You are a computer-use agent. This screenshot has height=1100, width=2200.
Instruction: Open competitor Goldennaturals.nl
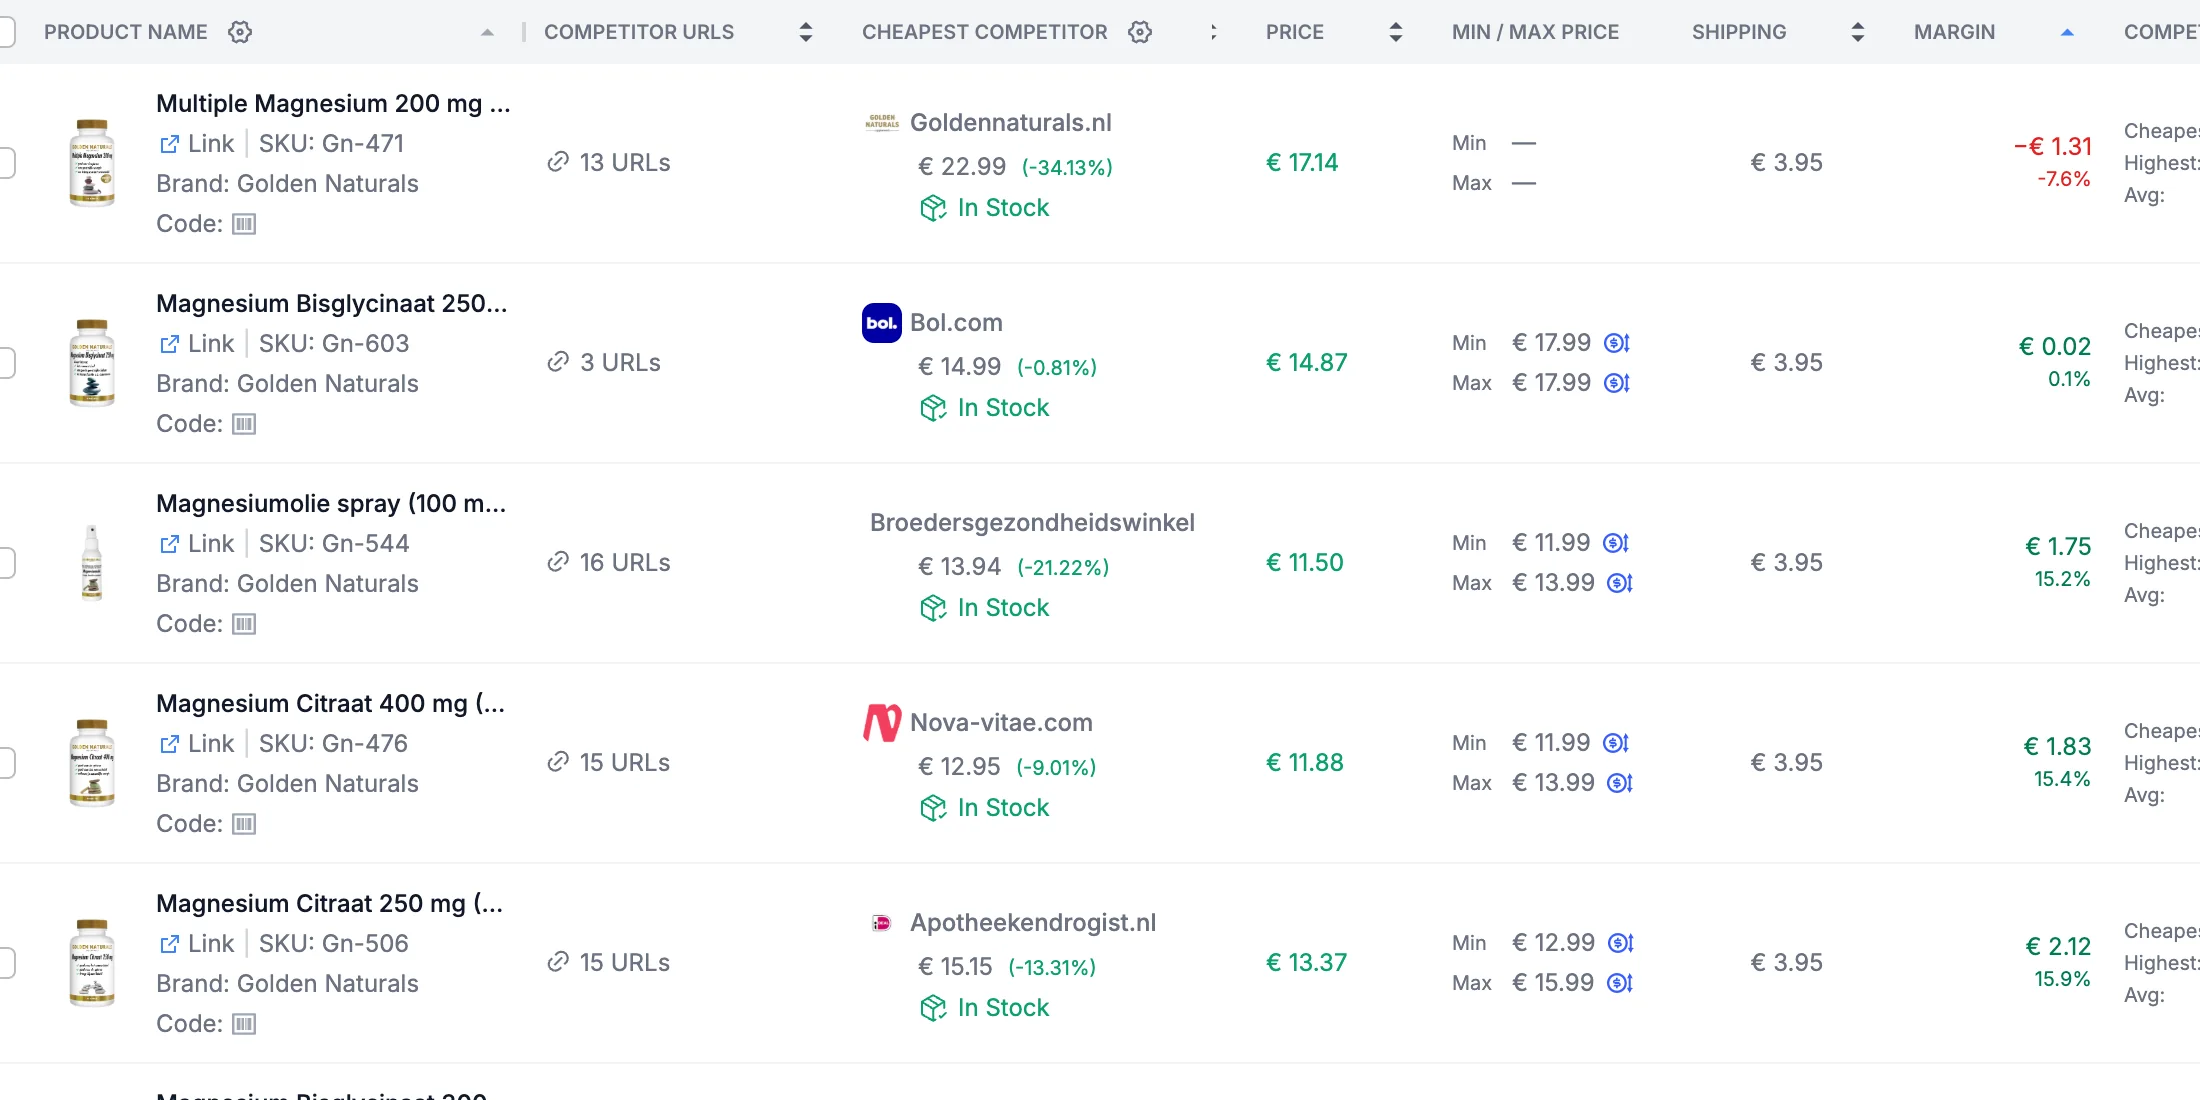tap(1011, 123)
